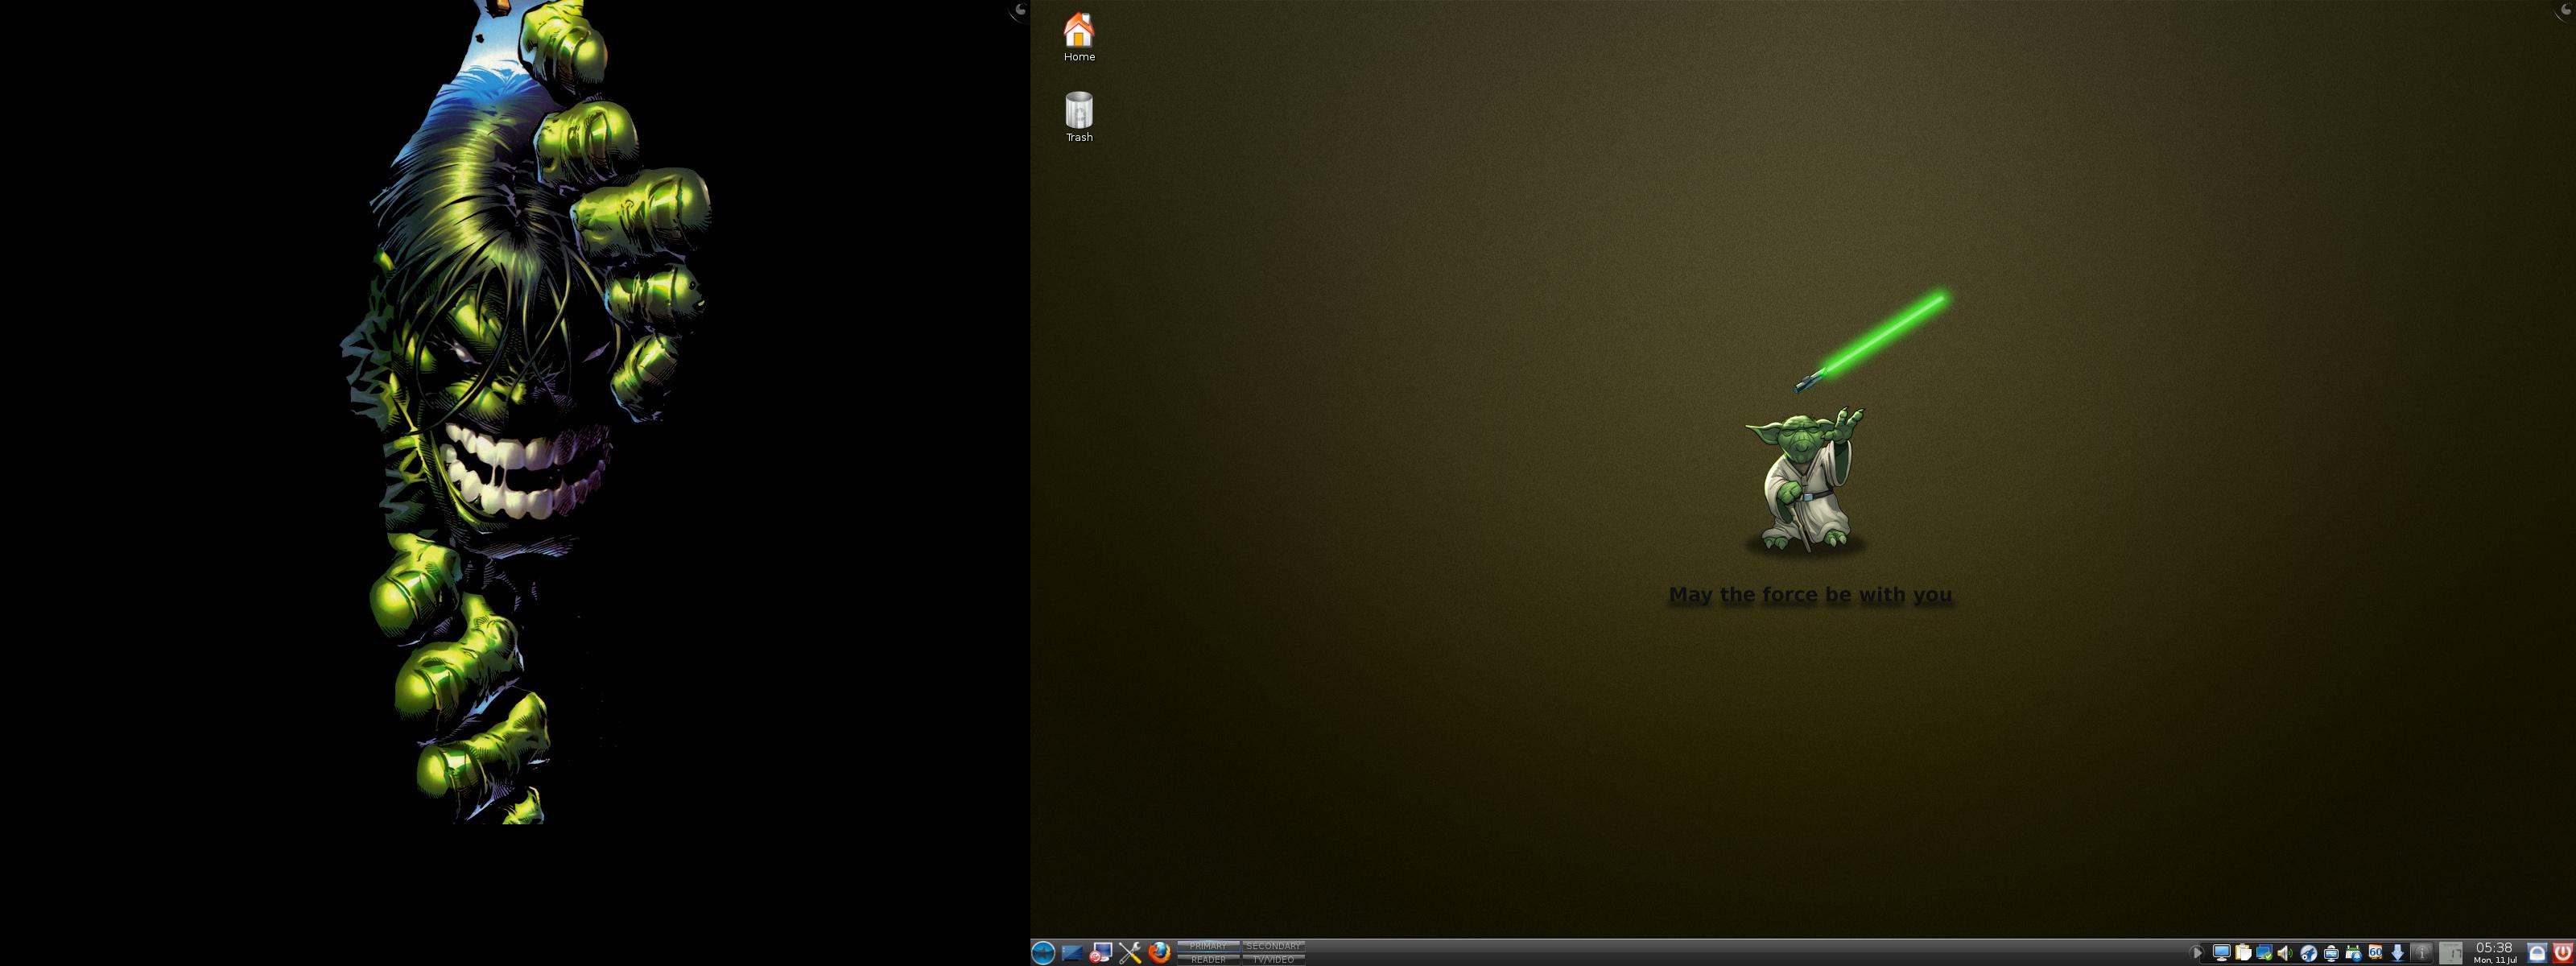Viewport: 2576px width, 966px height.
Task: Click the red power leave button
Action: (x=2563, y=953)
